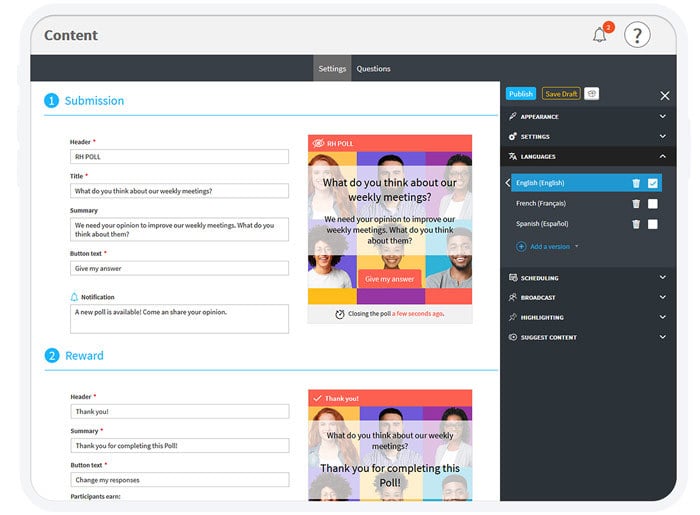Click the Reward Header field 'Thank you!'
The image size is (700, 515).
179,411
